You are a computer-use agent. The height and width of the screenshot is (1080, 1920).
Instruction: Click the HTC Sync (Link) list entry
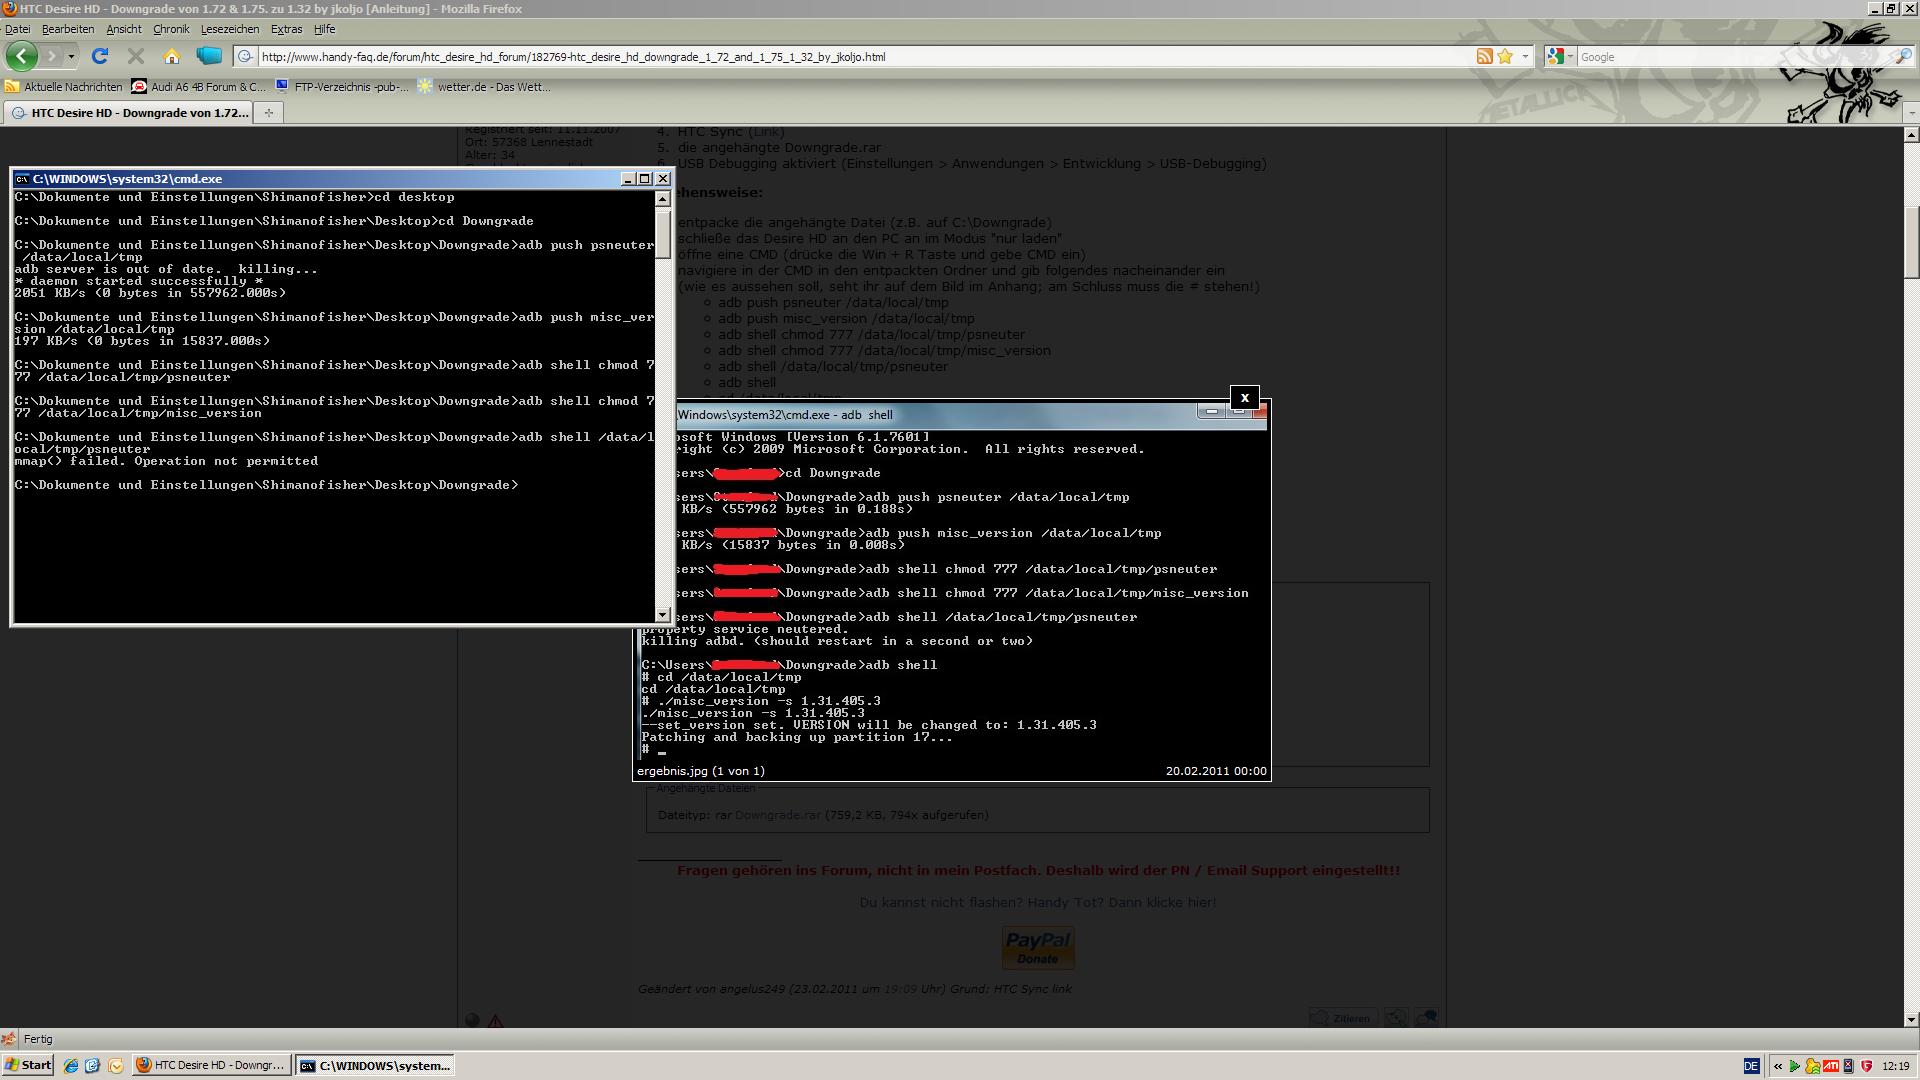pyautogui.click(x=730, y=132)
